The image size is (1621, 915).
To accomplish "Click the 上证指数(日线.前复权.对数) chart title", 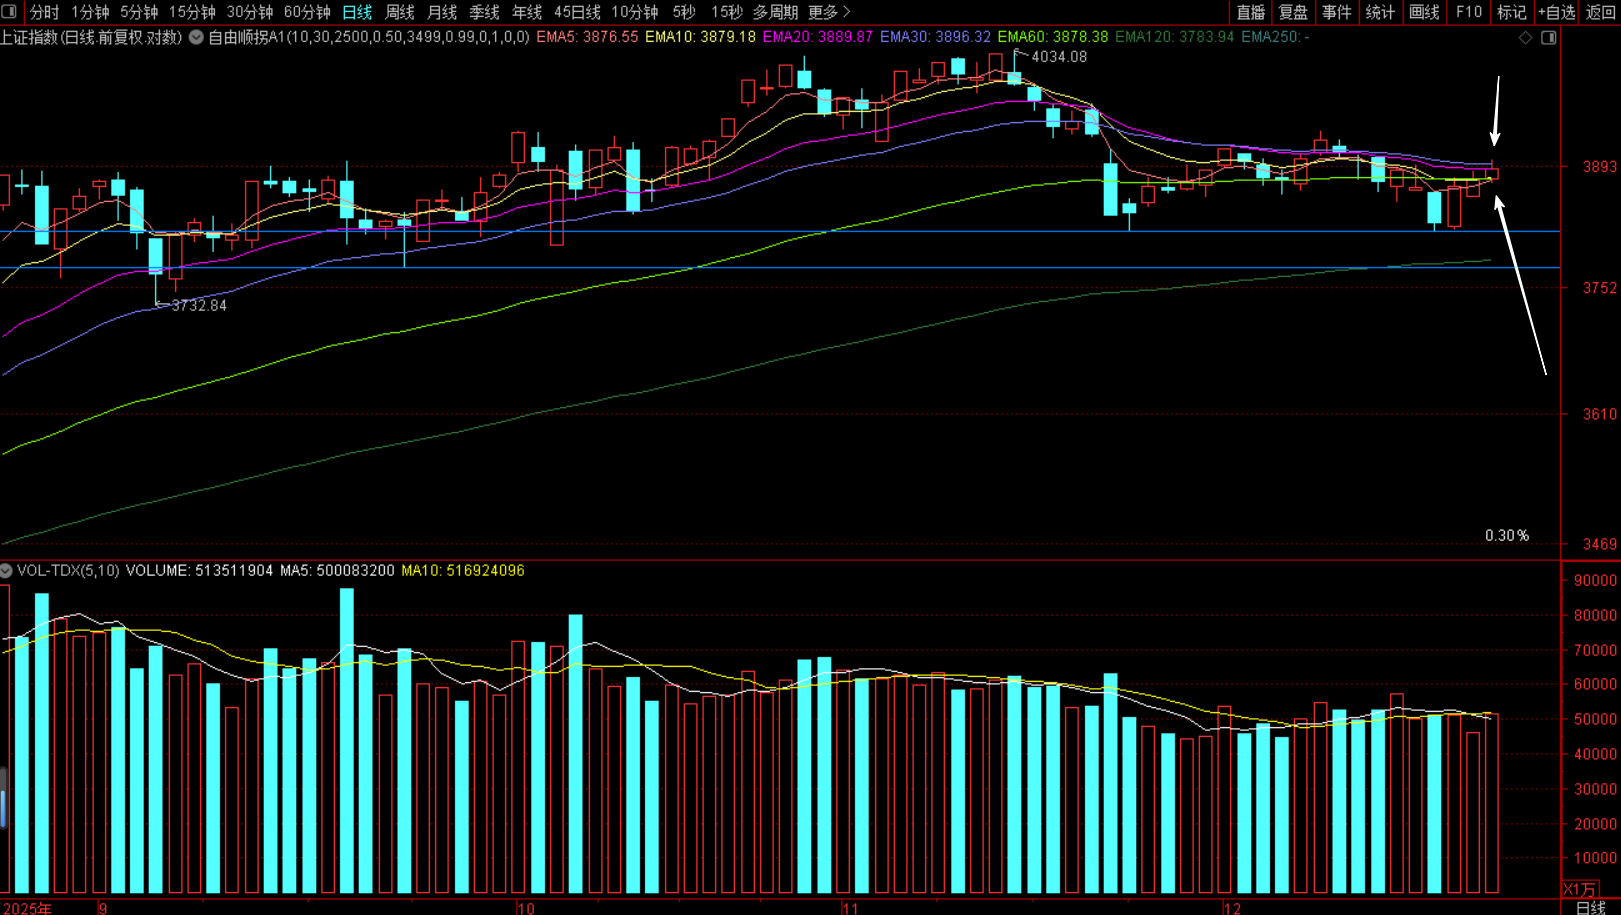I will 91,37.
